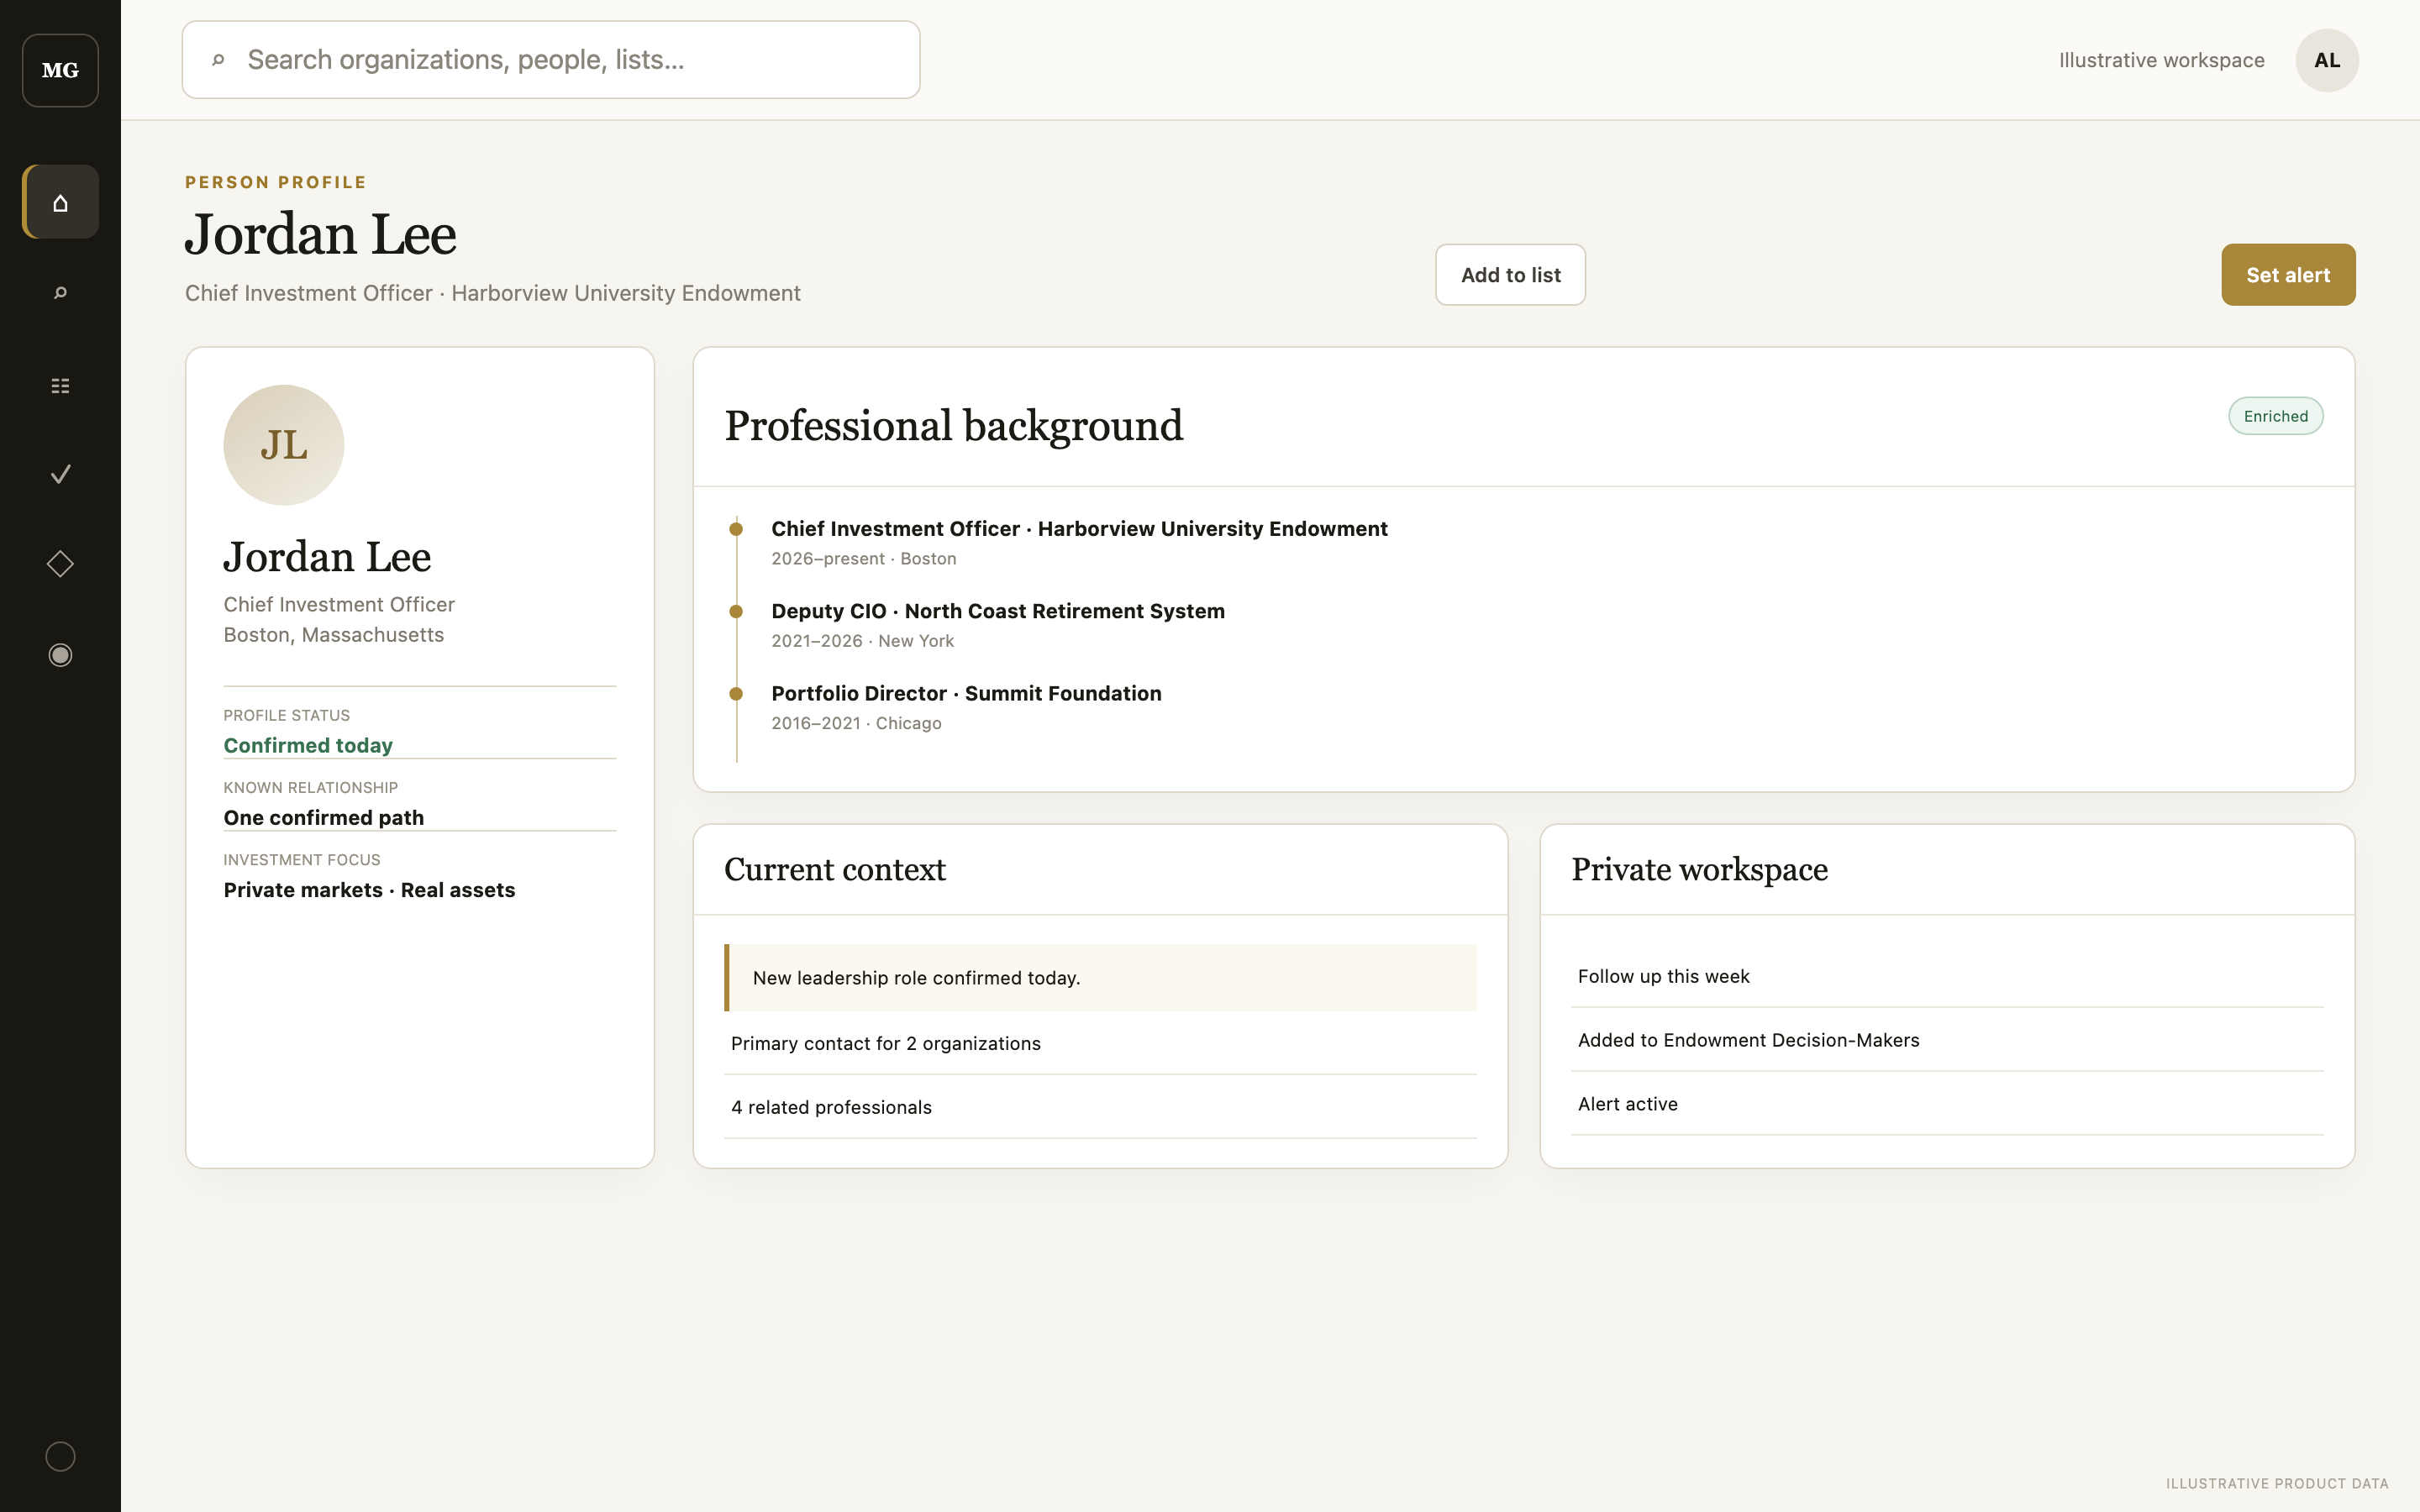Screen dimensions: 2420x1512
Task: Click the Set alert button
Action: click(2288, 275)
